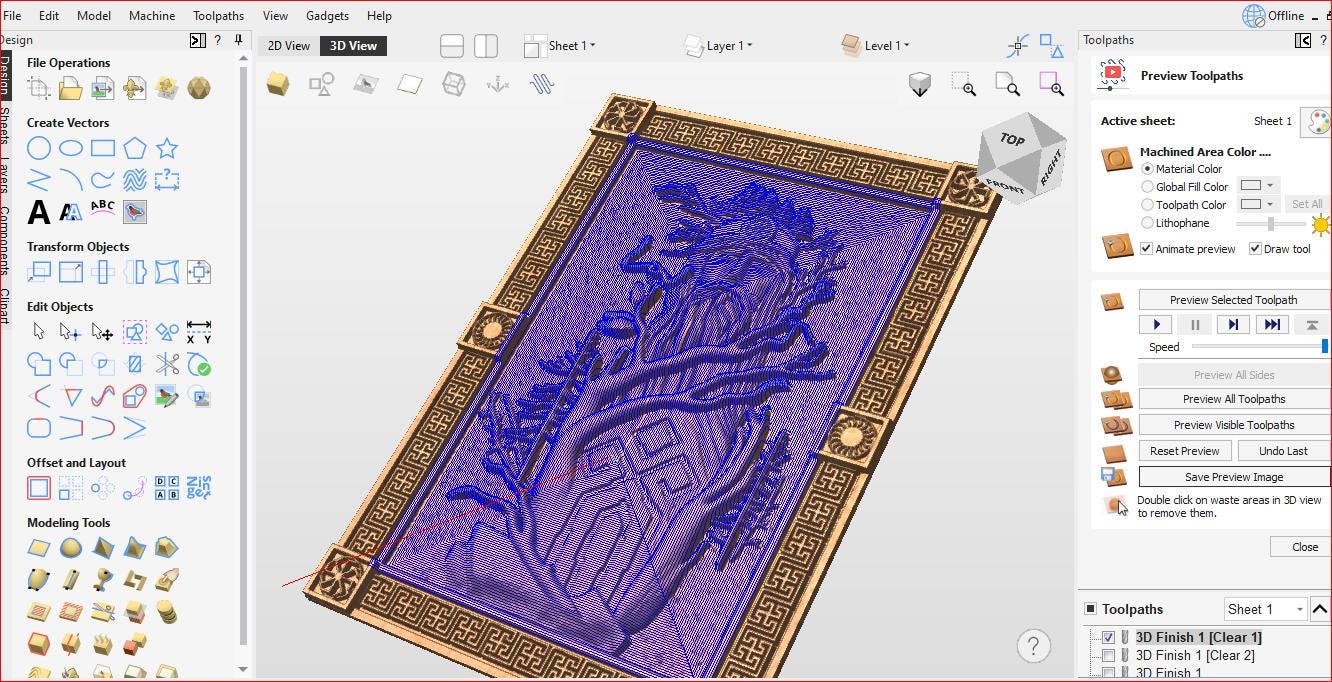This screenshot has width=1332, height=682.
Task: Select the wavy vector texture tool
Action: click(134, 181)
